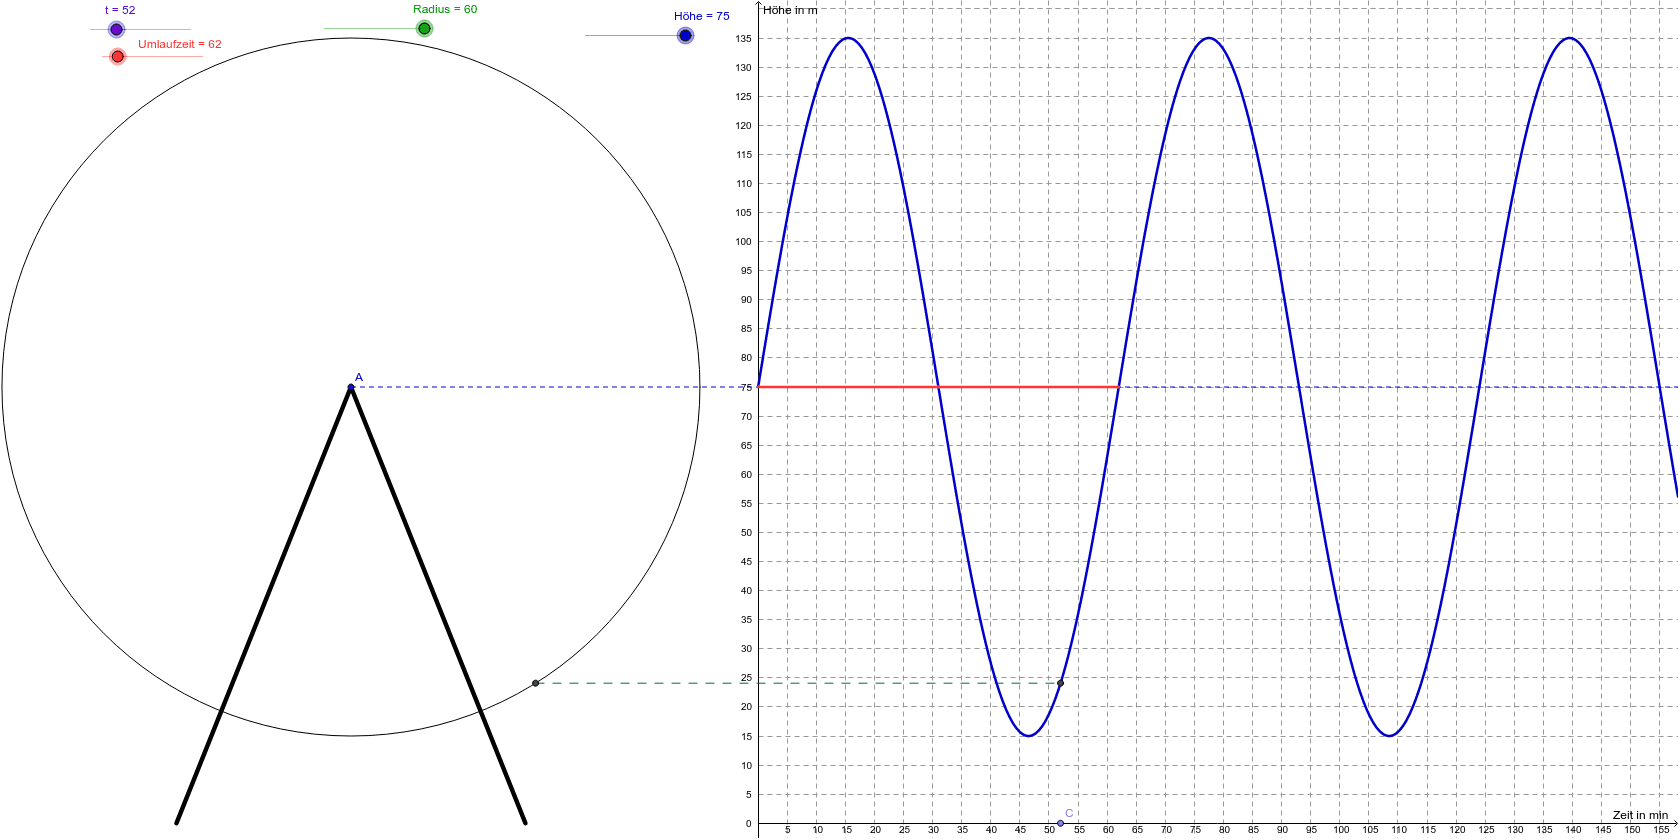Image resolution: width=1680 pixels, height=840 pixels.
Task: Click the 'Radius = 60' label
Action: click(445, 9)
